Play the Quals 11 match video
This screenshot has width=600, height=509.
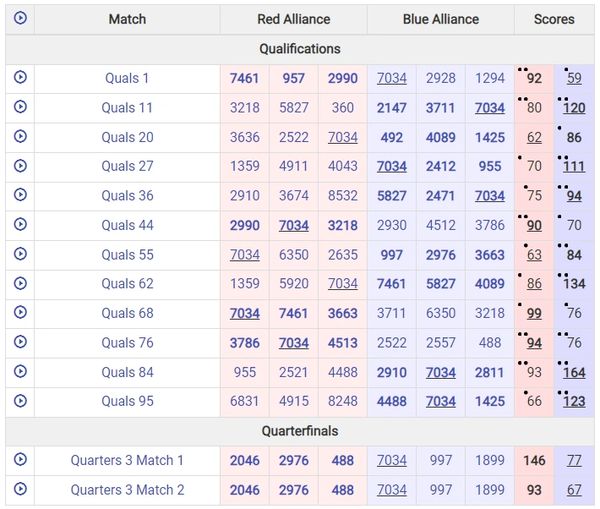tap(20, 108)
